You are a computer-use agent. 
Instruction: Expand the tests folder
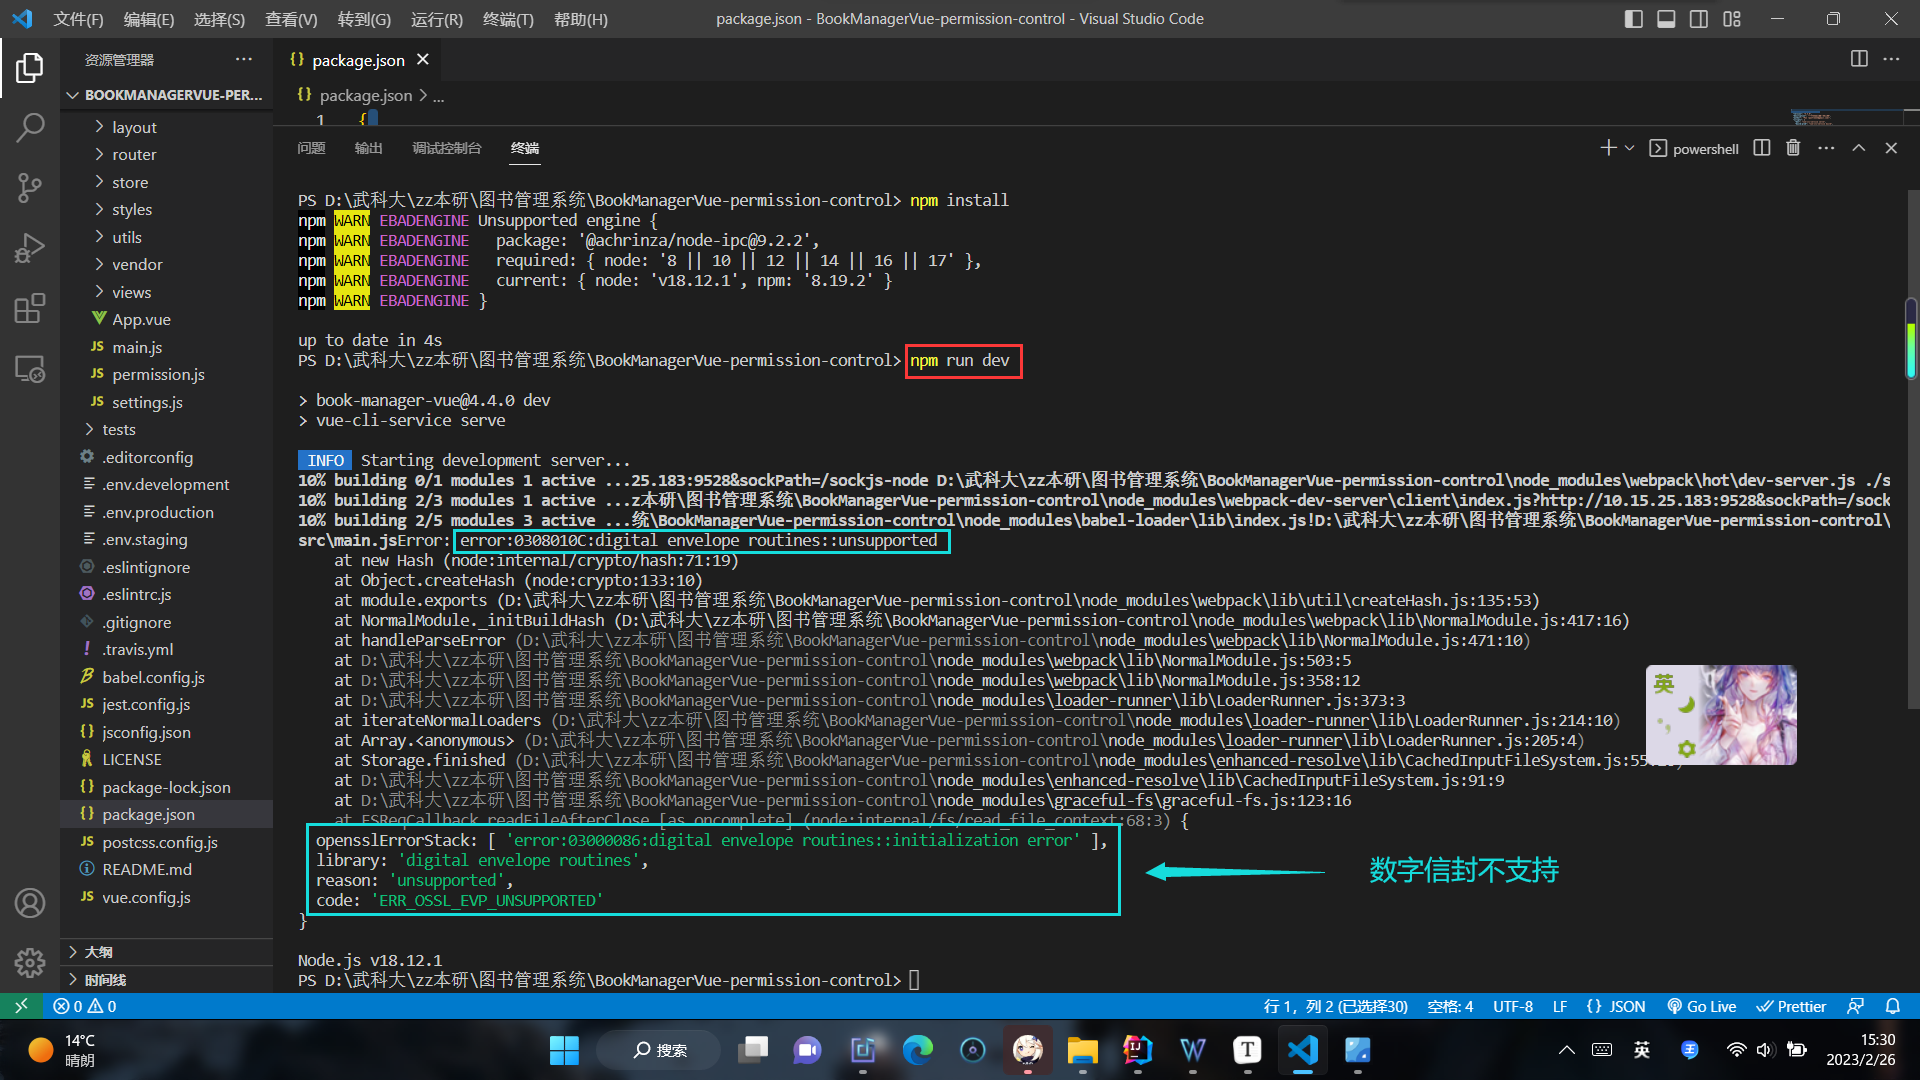point(118,429)
